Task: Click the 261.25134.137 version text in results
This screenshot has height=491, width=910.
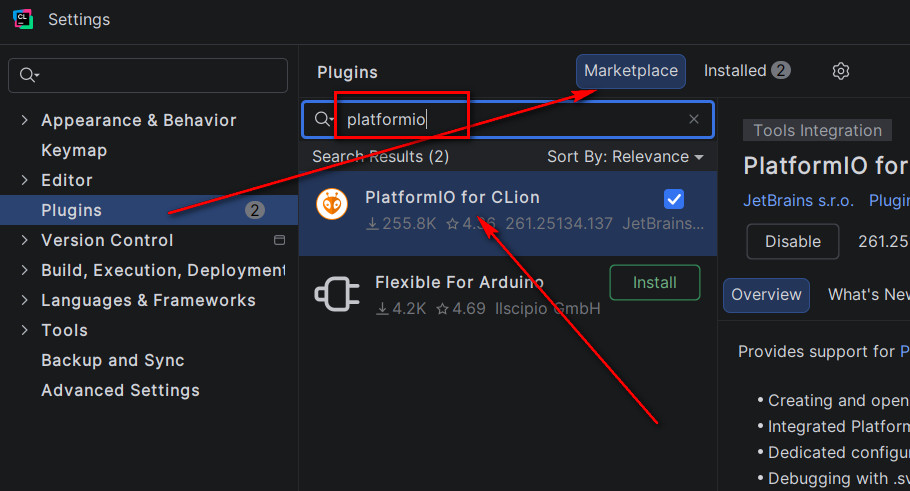Action: tap(559, 223)
